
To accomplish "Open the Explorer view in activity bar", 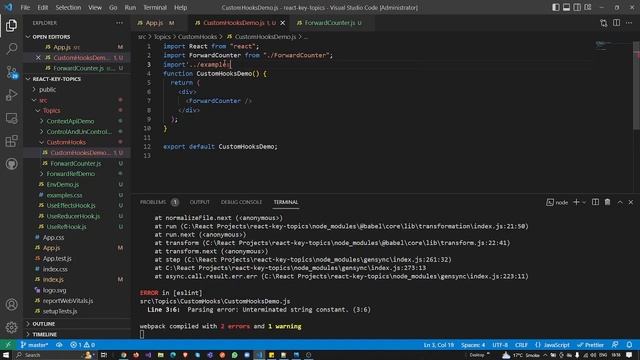I will (11, 26).
